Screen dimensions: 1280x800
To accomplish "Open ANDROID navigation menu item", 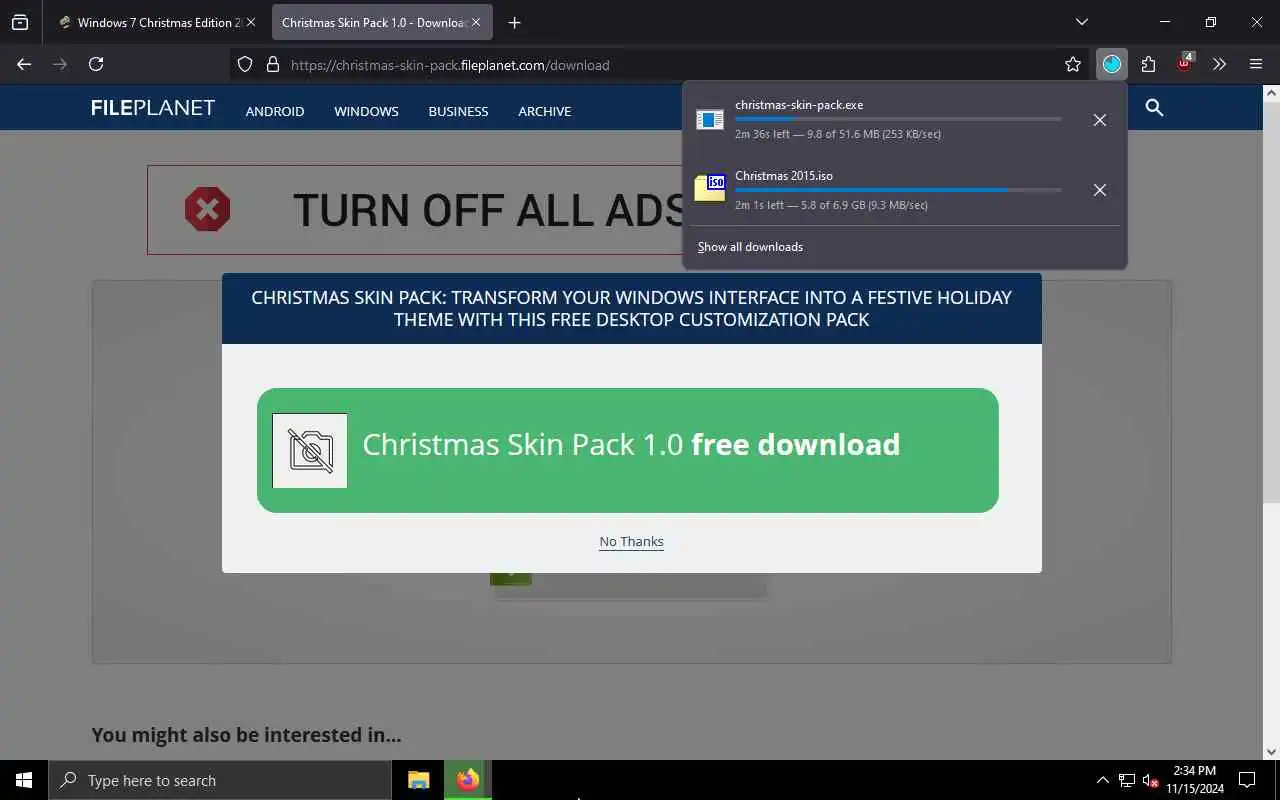I will 275,111.
